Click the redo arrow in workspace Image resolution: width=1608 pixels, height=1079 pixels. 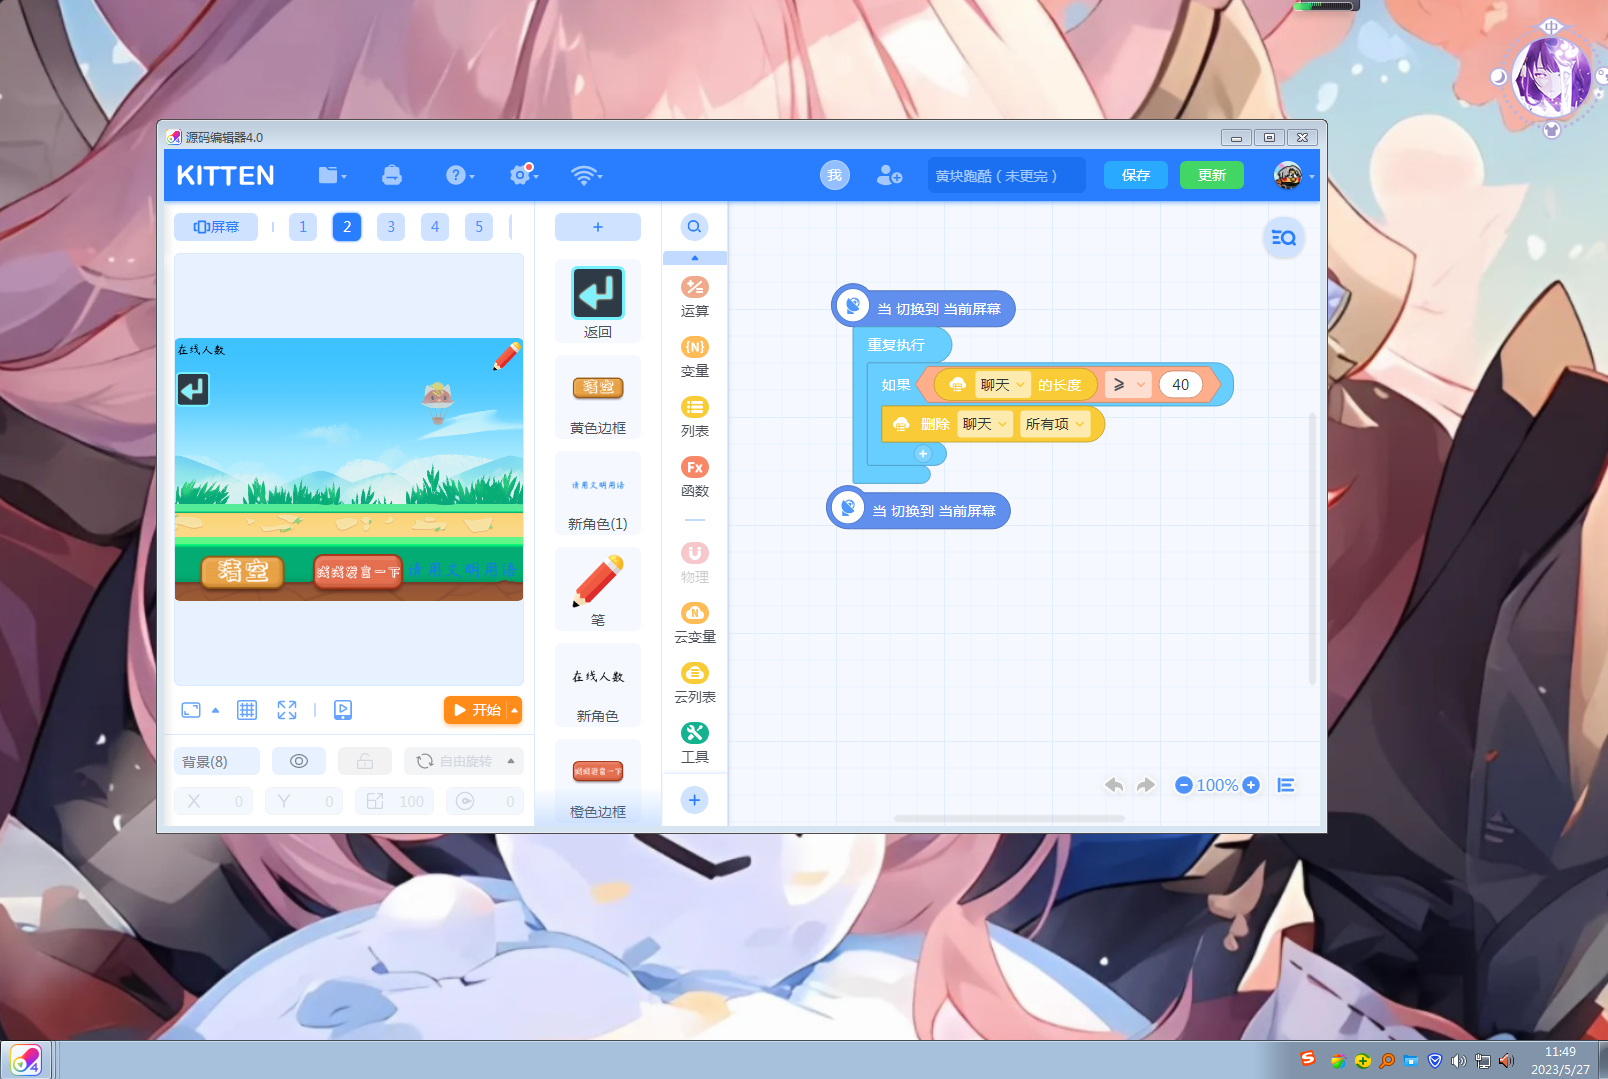click(1146, 785)
